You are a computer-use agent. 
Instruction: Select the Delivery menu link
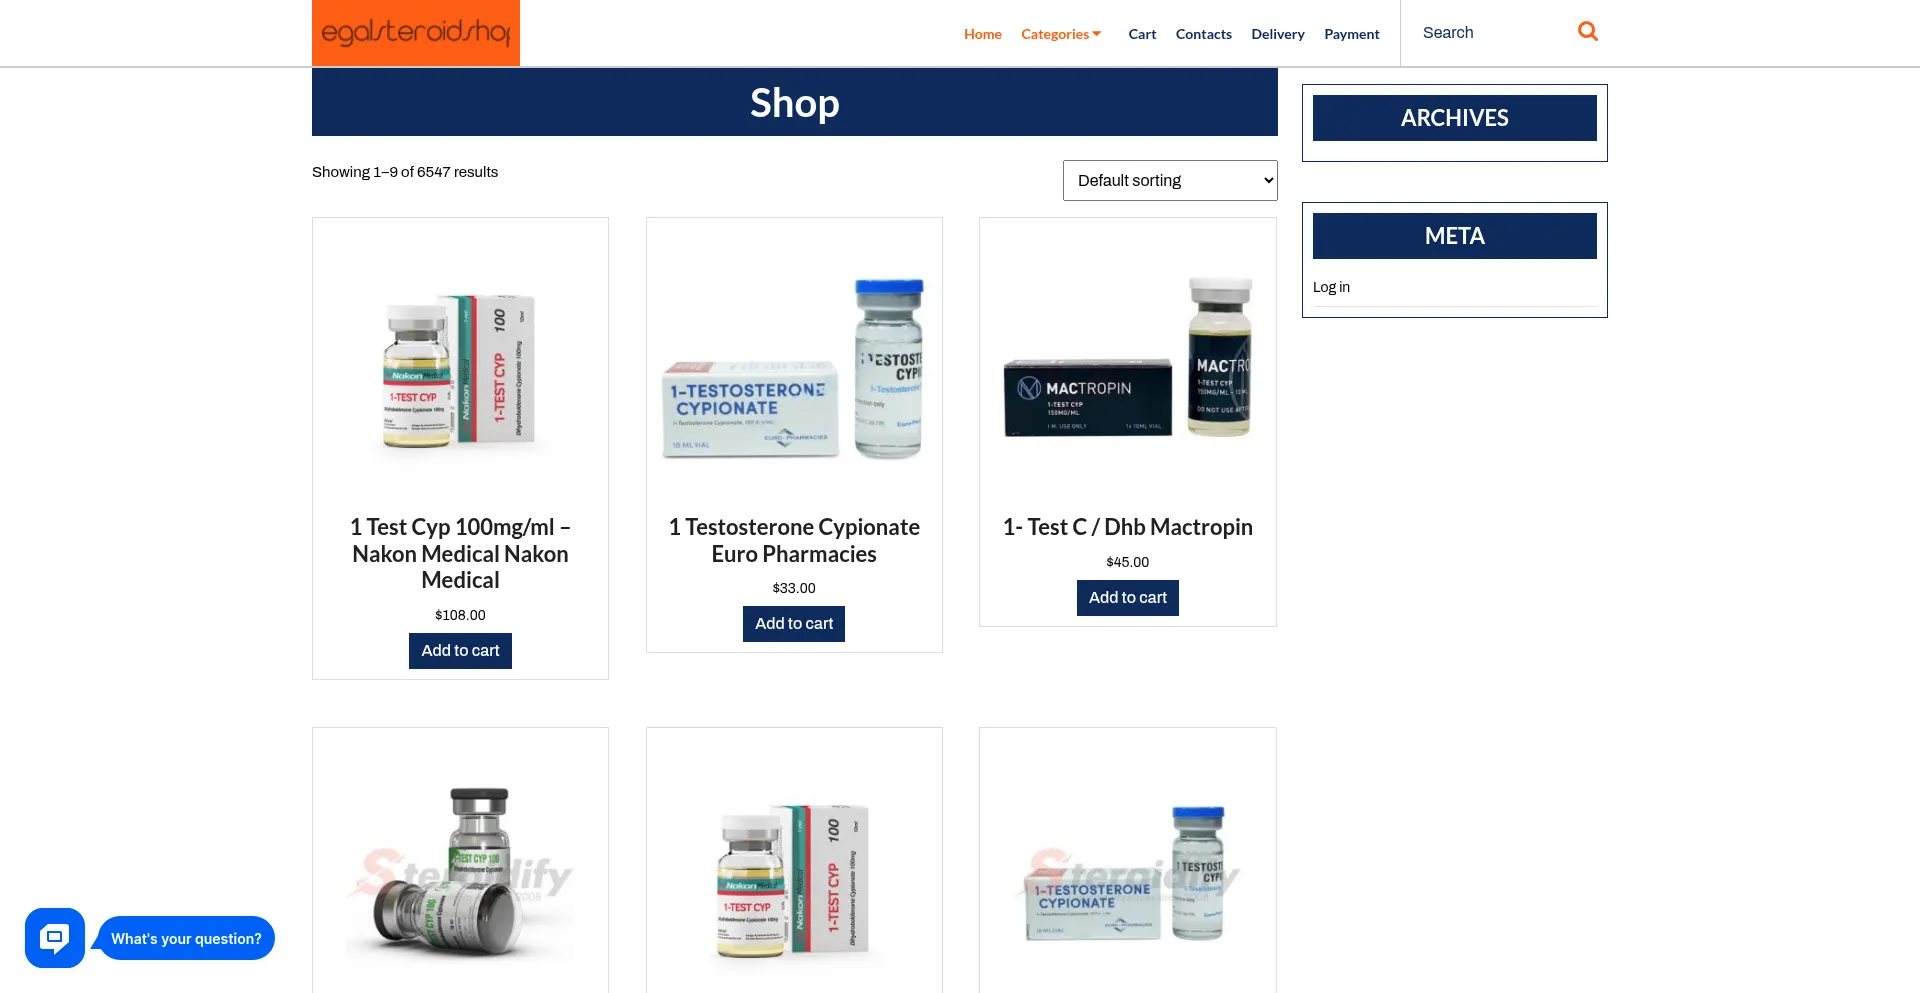pyautogui.click(x=1277, y=34)
